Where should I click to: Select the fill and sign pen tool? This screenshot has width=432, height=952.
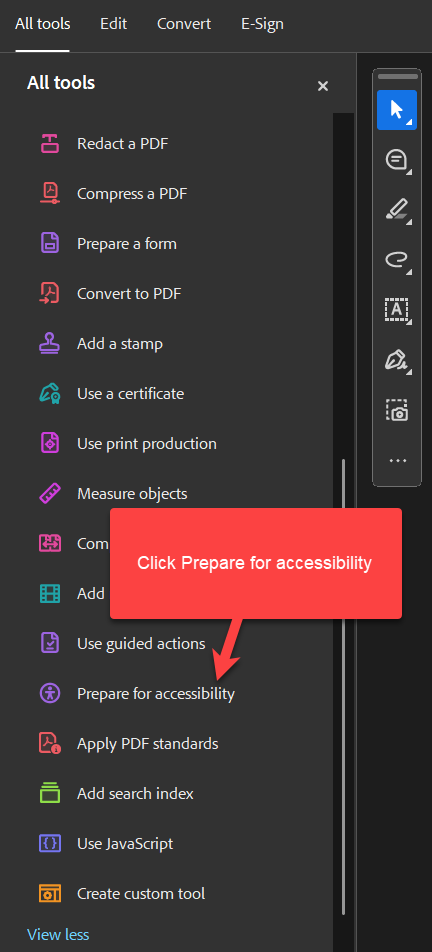tap(397, 360)
